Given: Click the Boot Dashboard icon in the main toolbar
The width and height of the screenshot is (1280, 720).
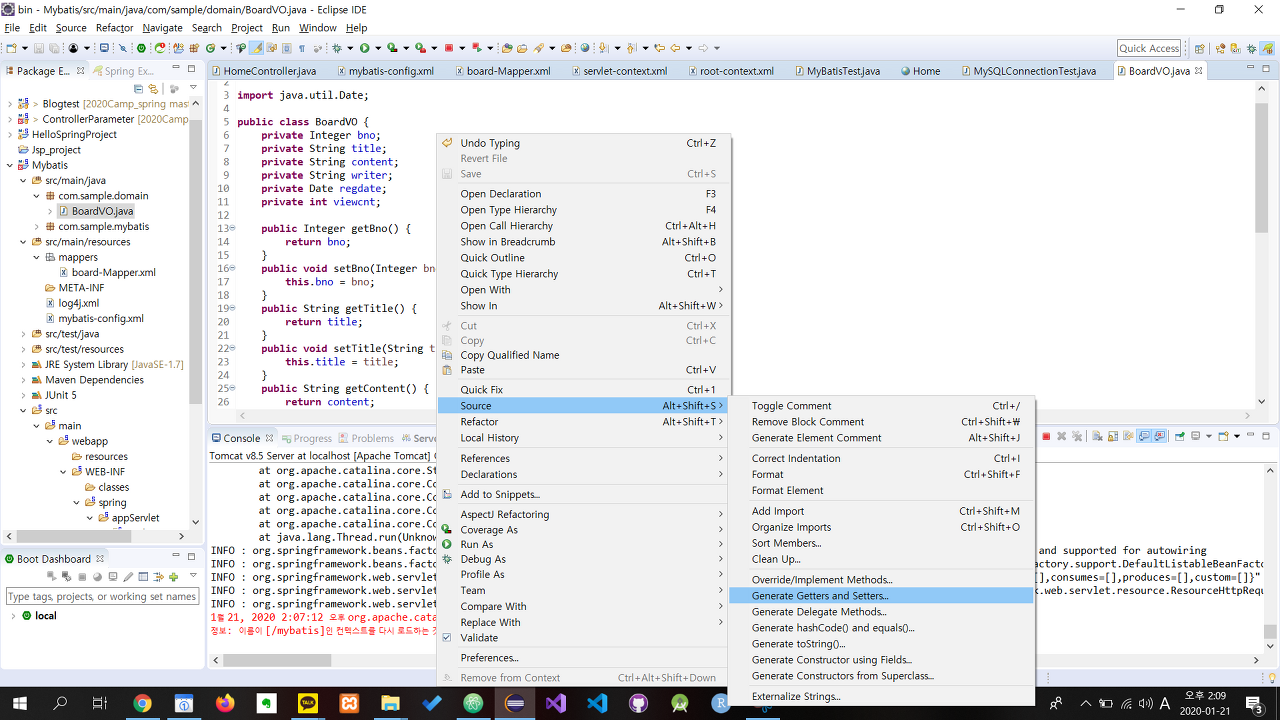Looking at the screenshot, I should pyautogui.click(x=141, y=48).
